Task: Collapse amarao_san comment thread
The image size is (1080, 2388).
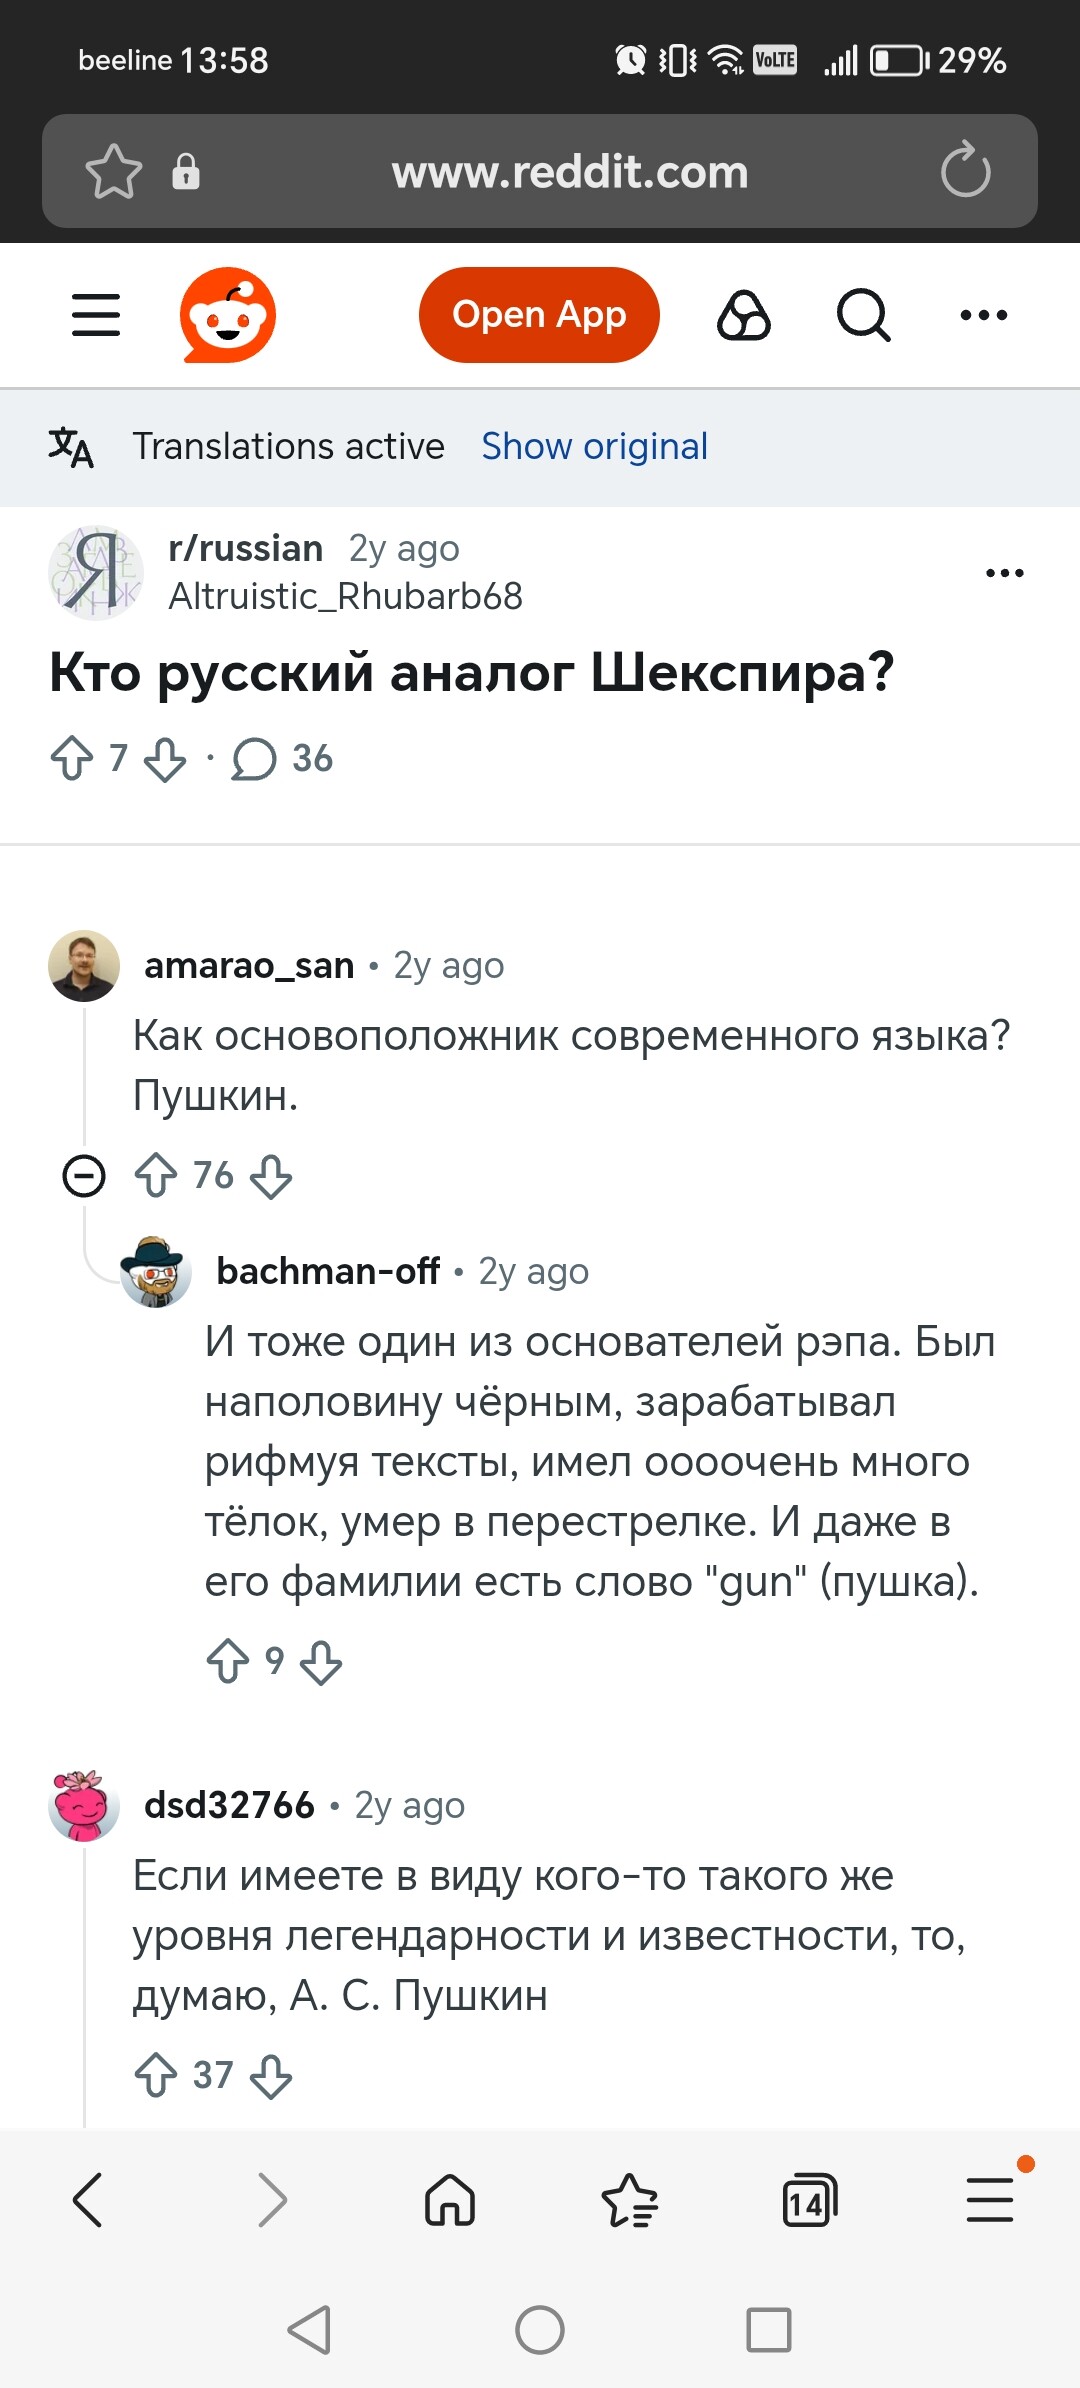Action: click(x=84, y=1175)
